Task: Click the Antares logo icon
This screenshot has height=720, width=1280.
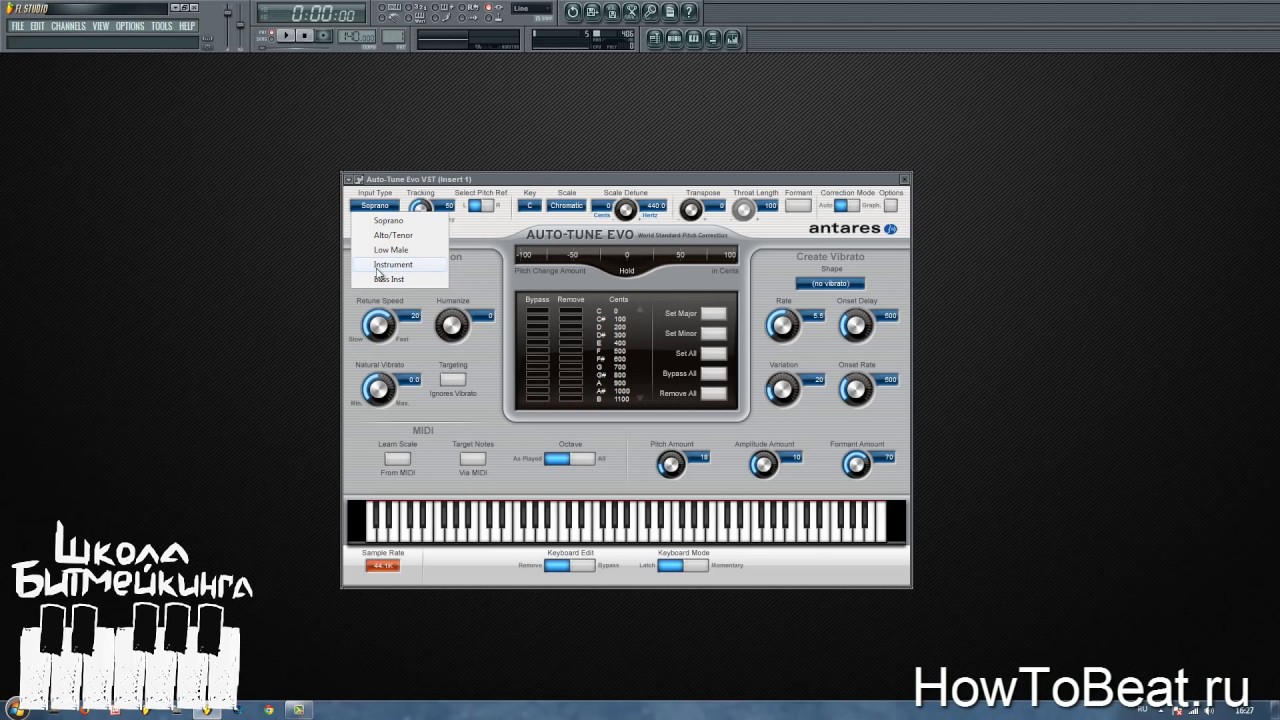Action: coord(890,229)
